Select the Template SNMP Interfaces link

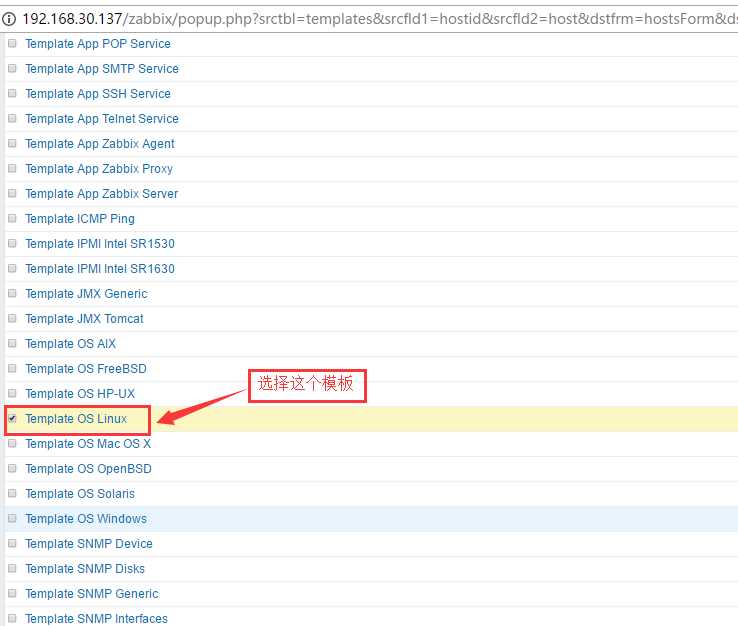(x=96, y=618)
